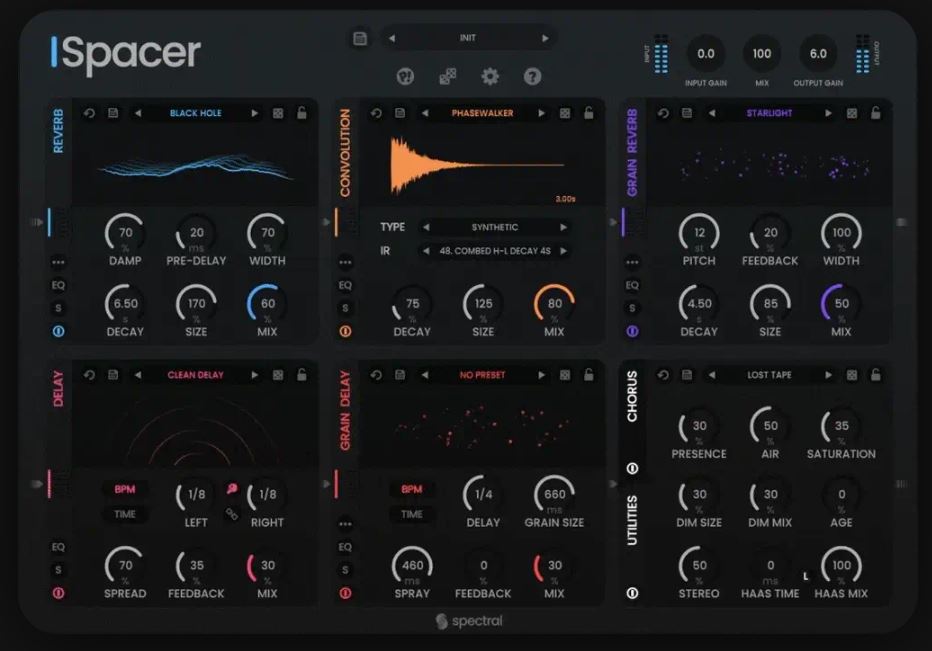Image resolution: width=932 pixels, height=651 pixels.
Task: Reset the Grain Reverb module
Action: [x=663, y=113]
